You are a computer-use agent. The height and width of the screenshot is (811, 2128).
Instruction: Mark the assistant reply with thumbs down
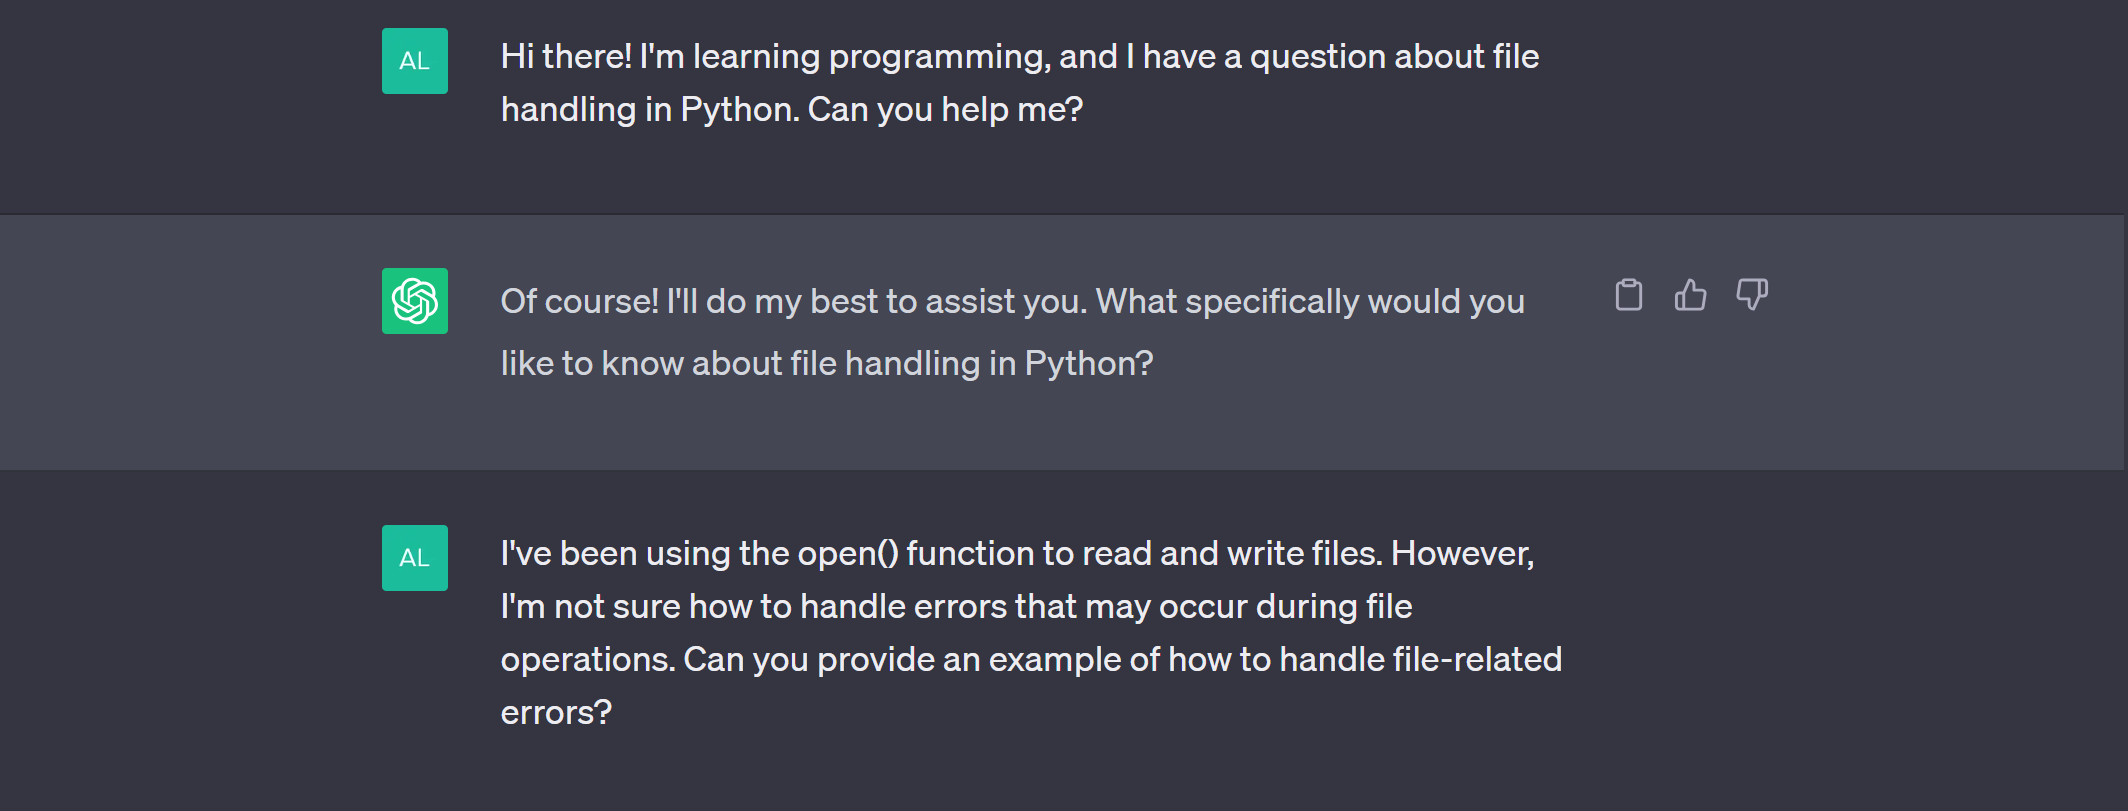pos(1752,295)
